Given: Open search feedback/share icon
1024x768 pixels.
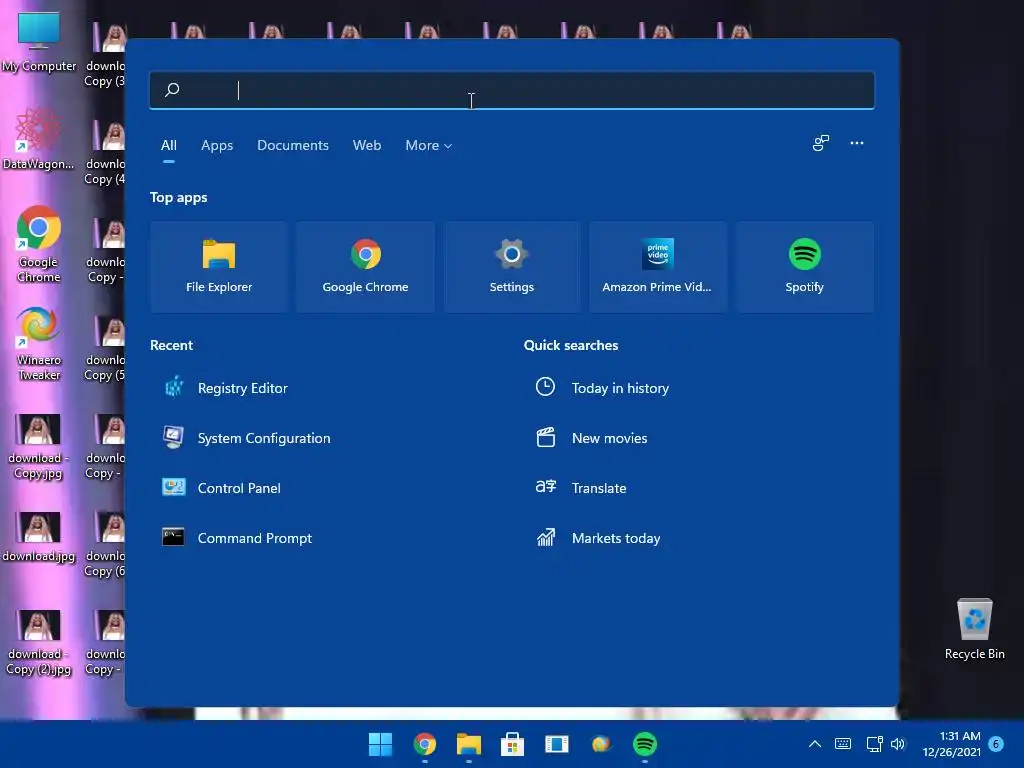Looking at the screenshot, I should [820, 143].
